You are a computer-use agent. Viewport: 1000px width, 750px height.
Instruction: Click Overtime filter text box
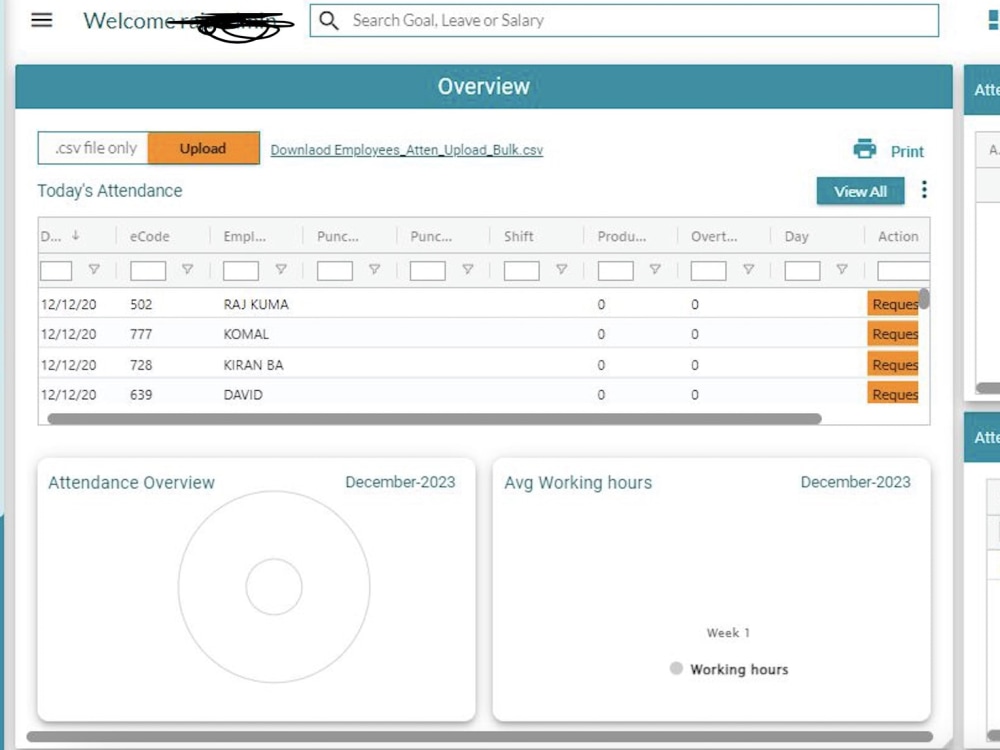pos(709,270)
